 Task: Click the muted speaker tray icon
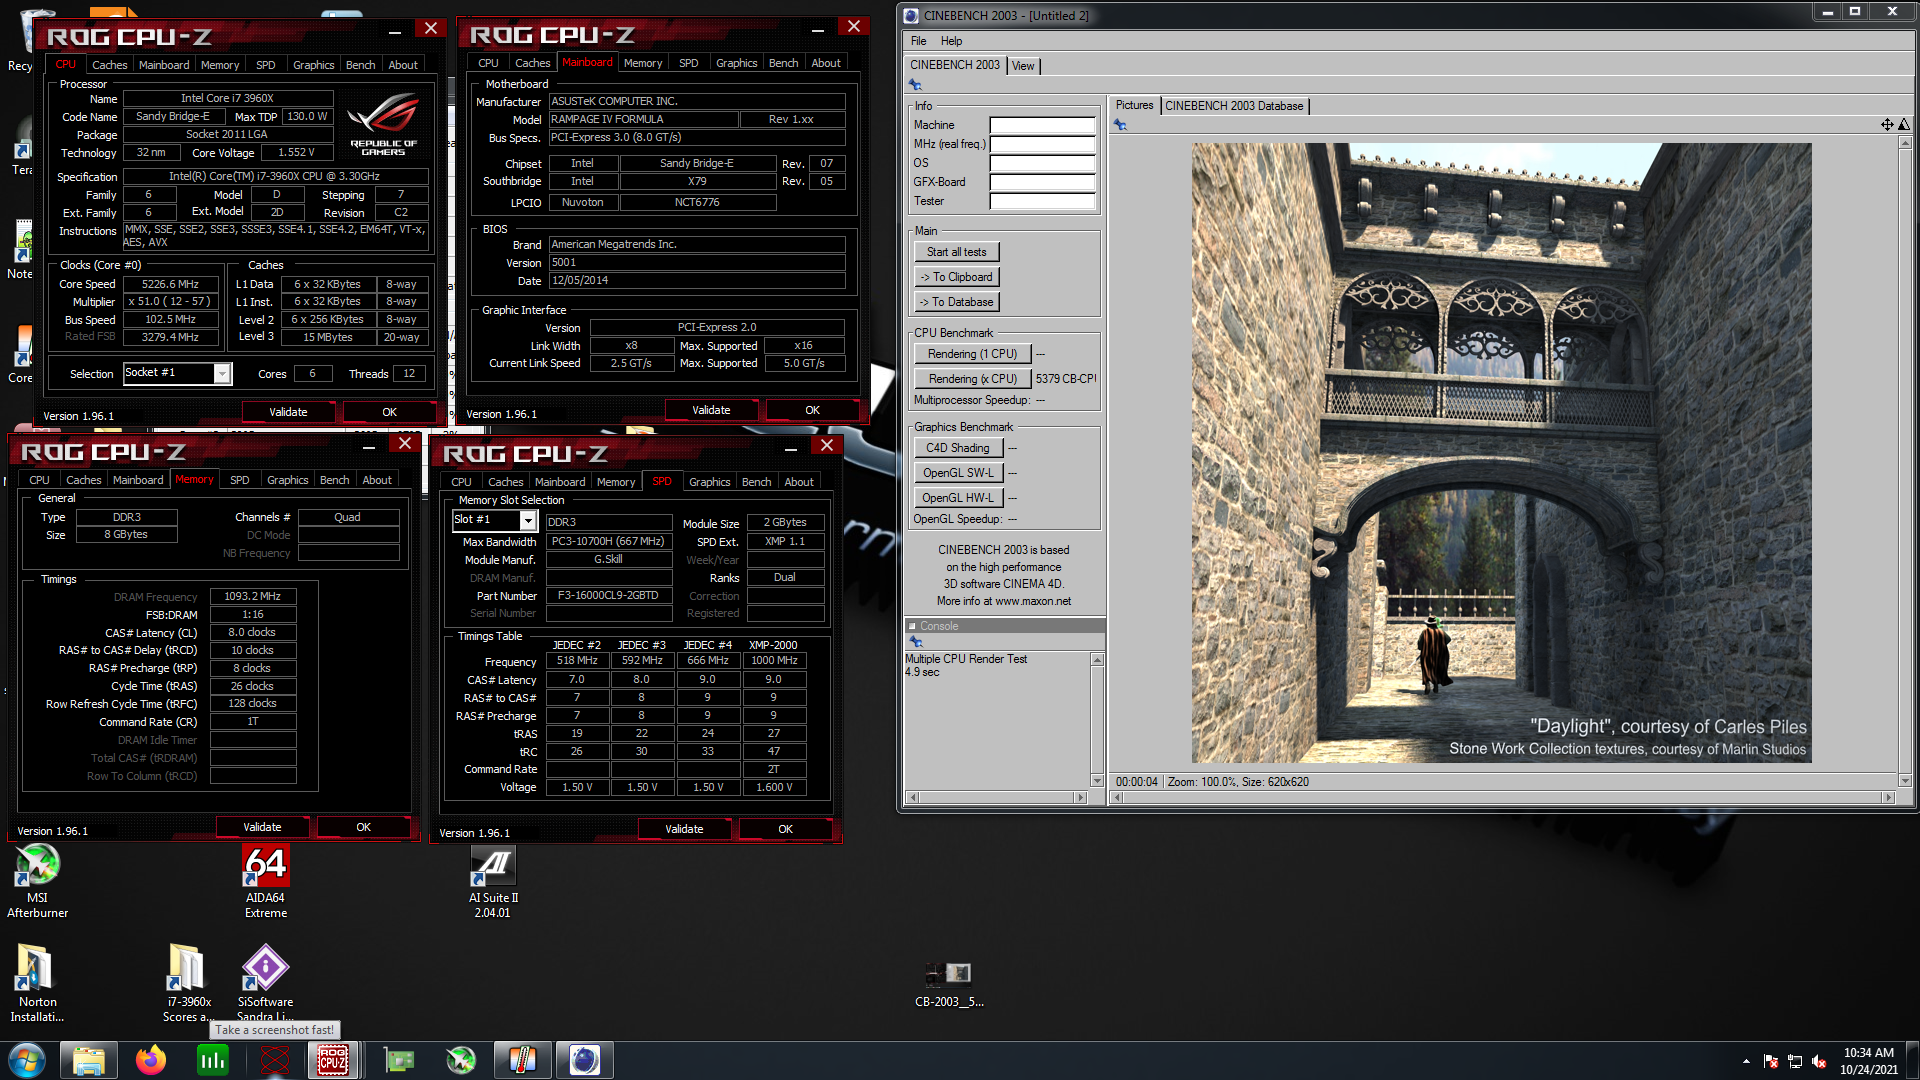coord(1819,1061)
